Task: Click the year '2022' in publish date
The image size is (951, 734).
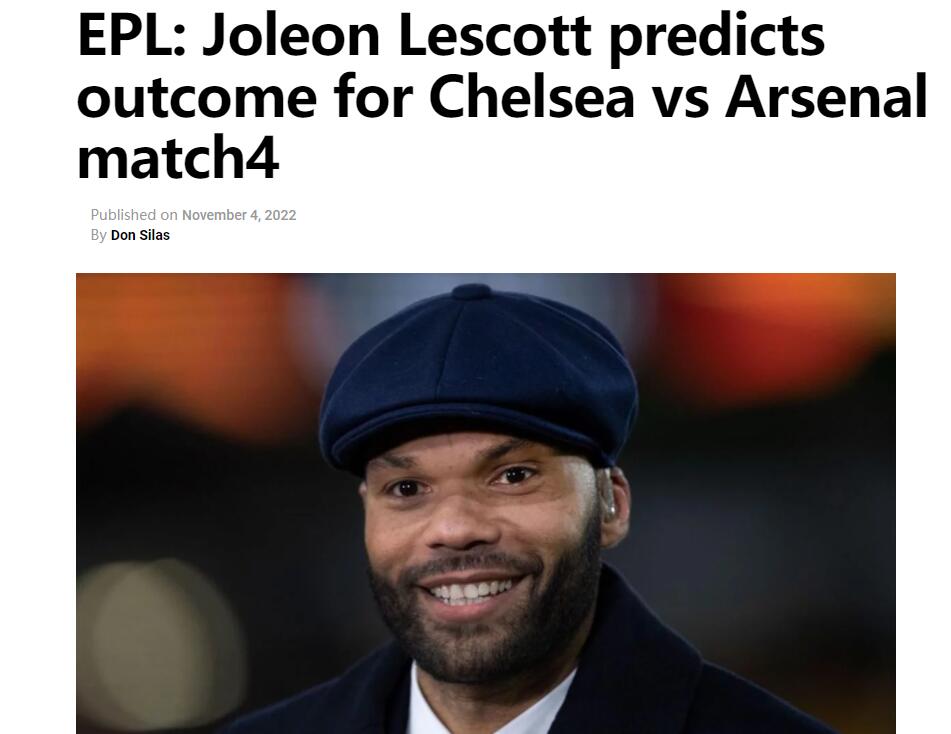Action: click(x=281, y=215)
